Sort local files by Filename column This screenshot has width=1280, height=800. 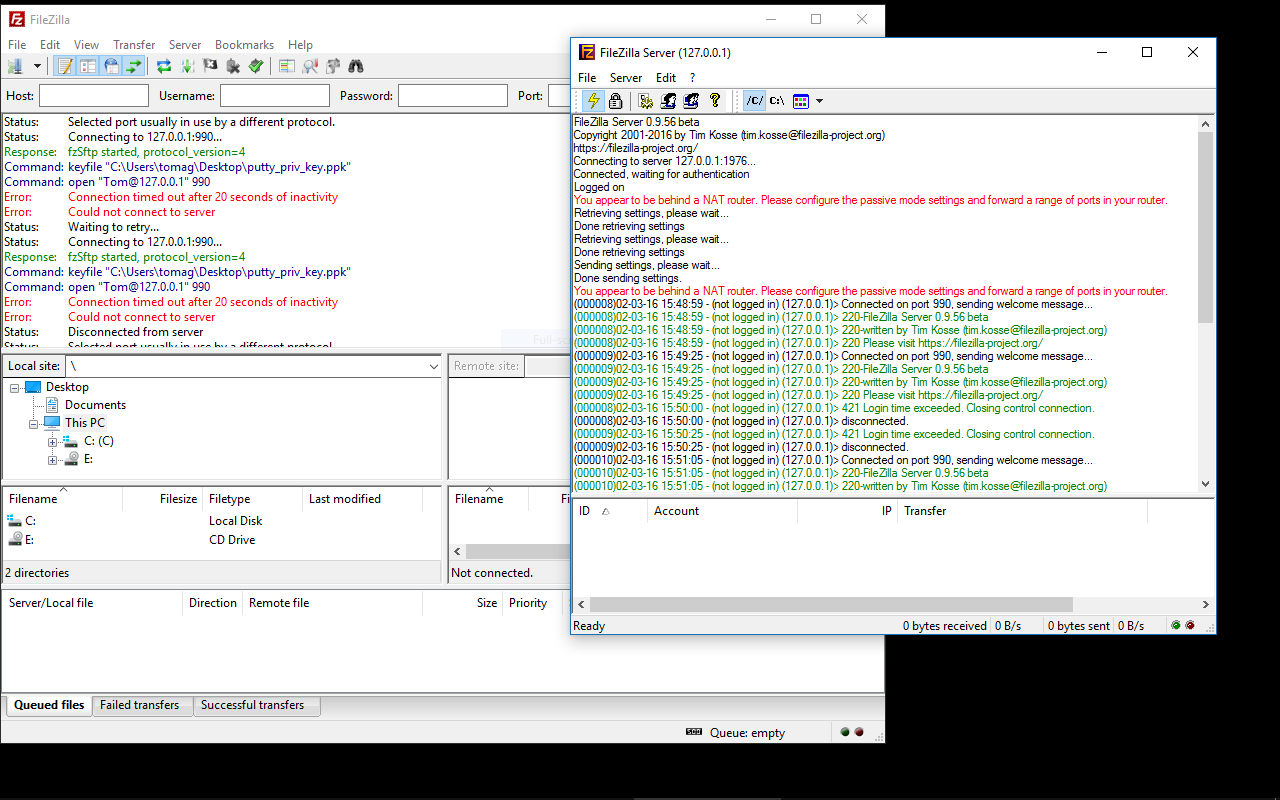coord(63,499)
